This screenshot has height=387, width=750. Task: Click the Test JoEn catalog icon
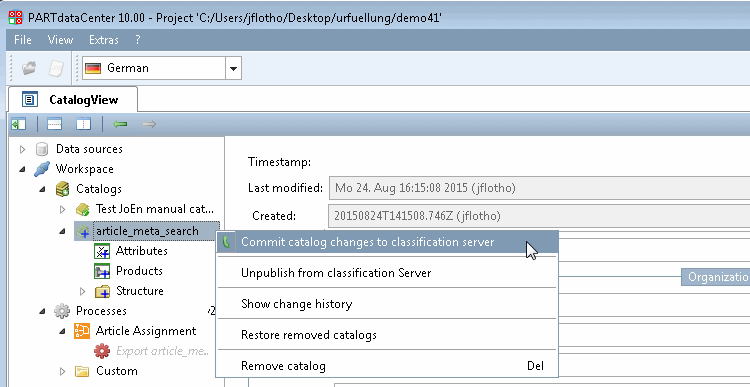point(82,210)
